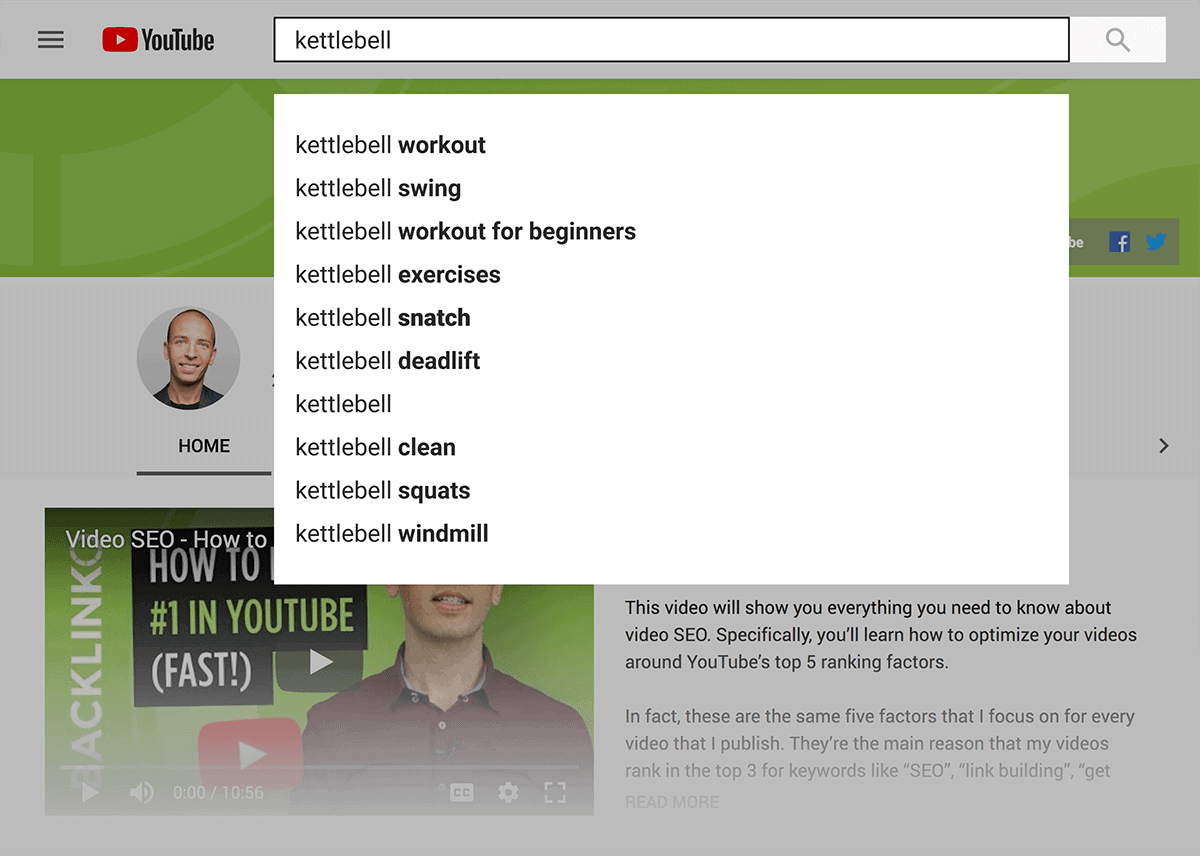Viewport: 1200px width, 856px height.
Task: Seek using the video progress bar
Action: tap(319, 768)
